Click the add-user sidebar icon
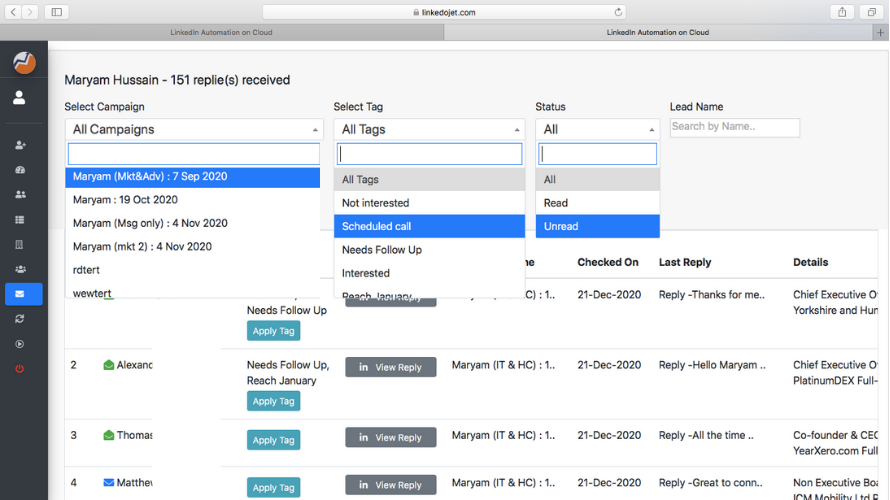This screenshot has height=500, width=890. [20, 145]
